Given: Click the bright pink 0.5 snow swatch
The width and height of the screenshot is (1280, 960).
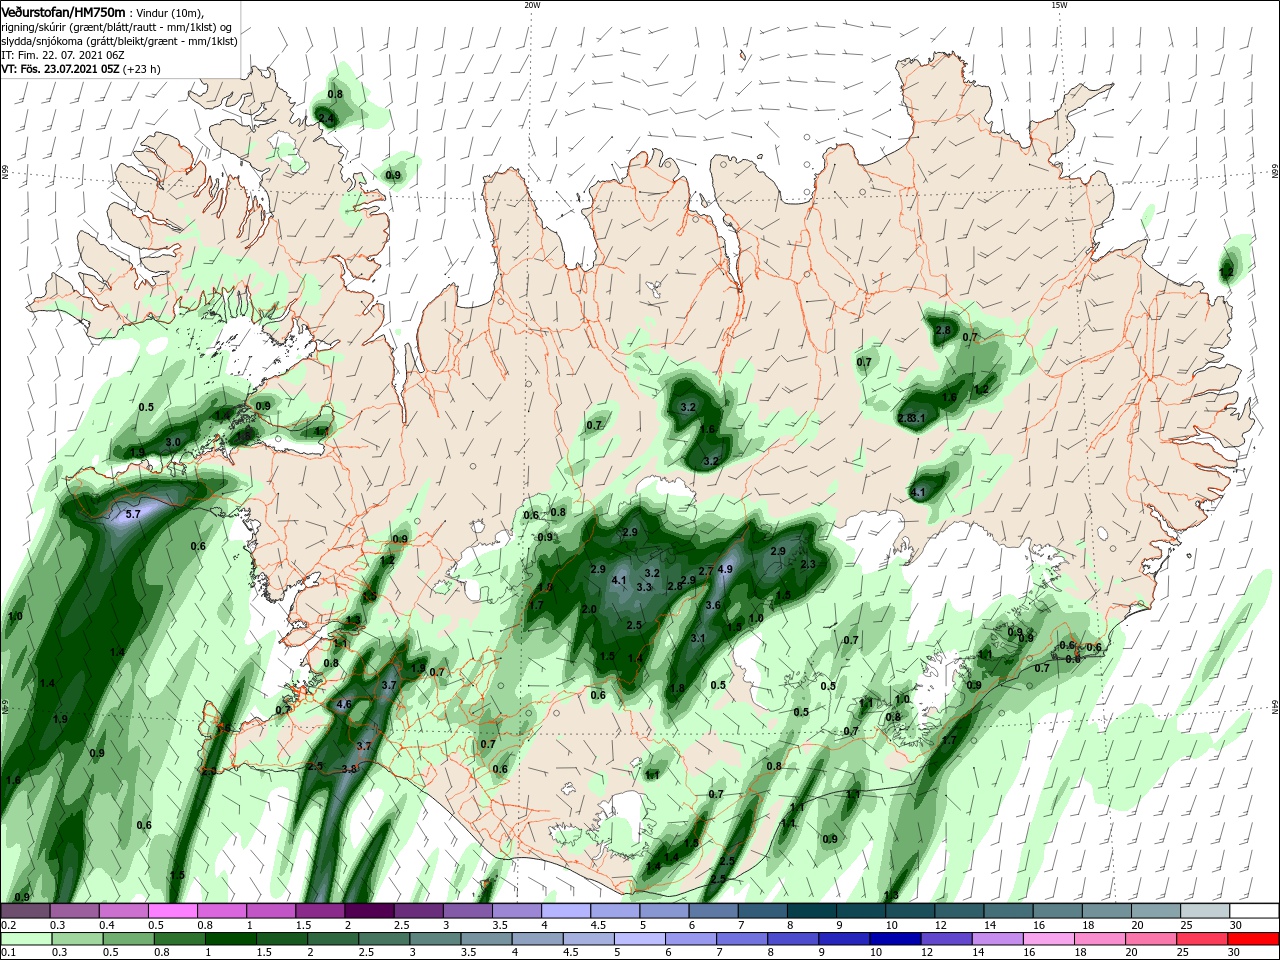Looking at the screenshot, I should click(172, 911).
